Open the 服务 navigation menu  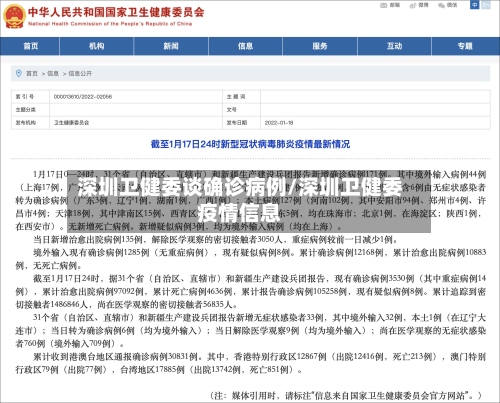320,46
